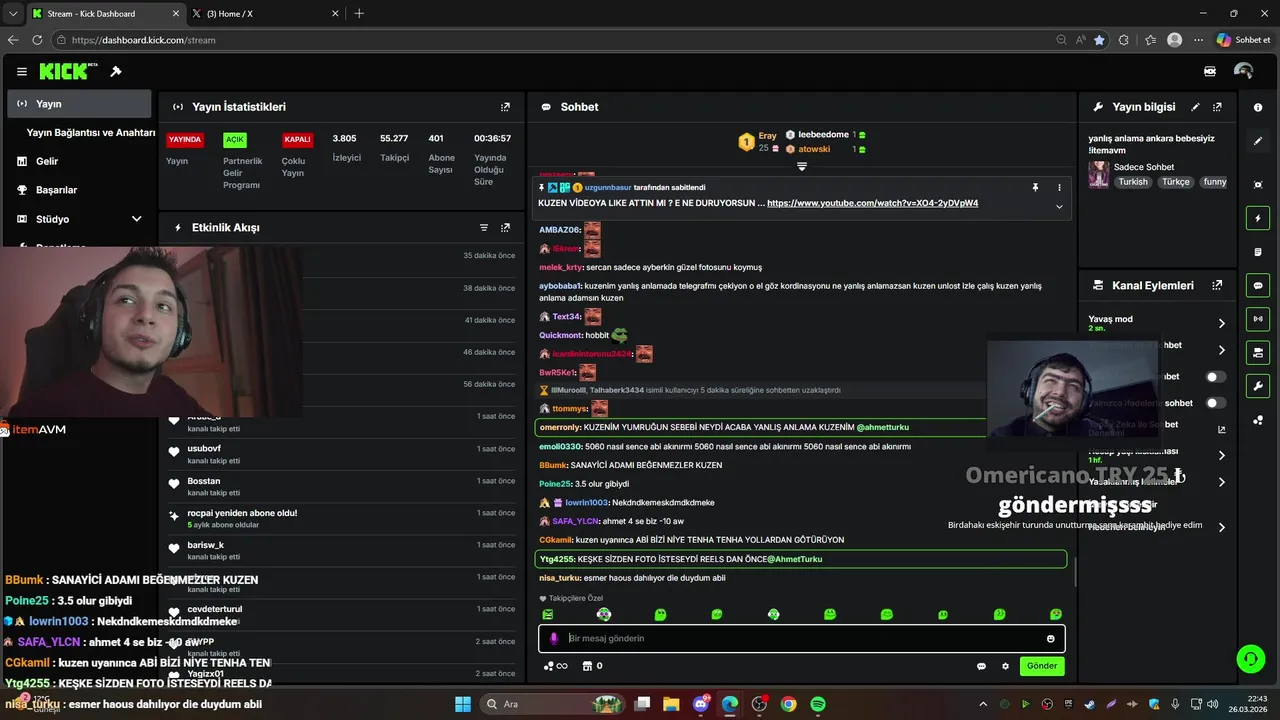Viewport: 1280px width, 720px height.
Task: Click the Türkçe tag in Yayın bilgisi
Action: tap(1176, 182)
